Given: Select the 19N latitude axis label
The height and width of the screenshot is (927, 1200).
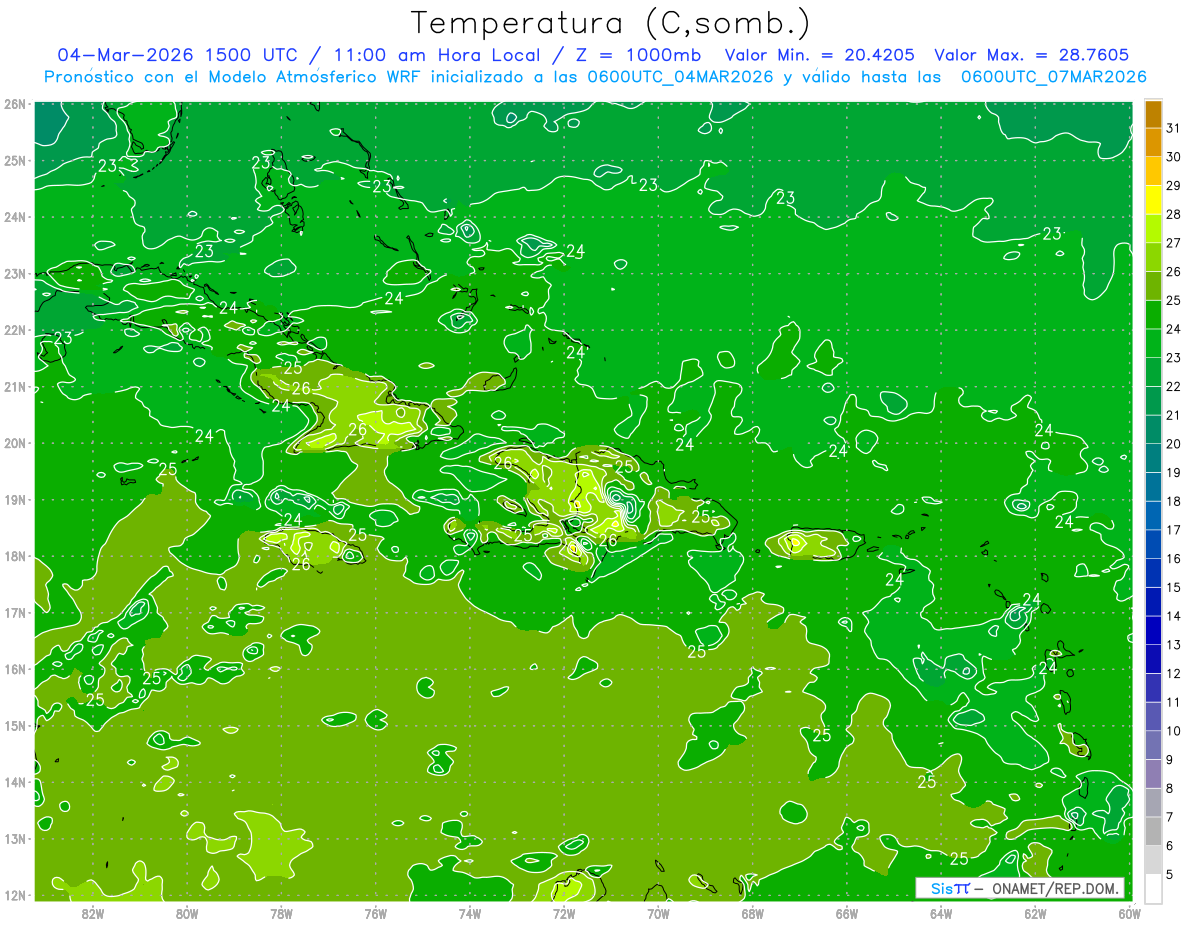Looking at the screenshot, I should click(15, 500).
